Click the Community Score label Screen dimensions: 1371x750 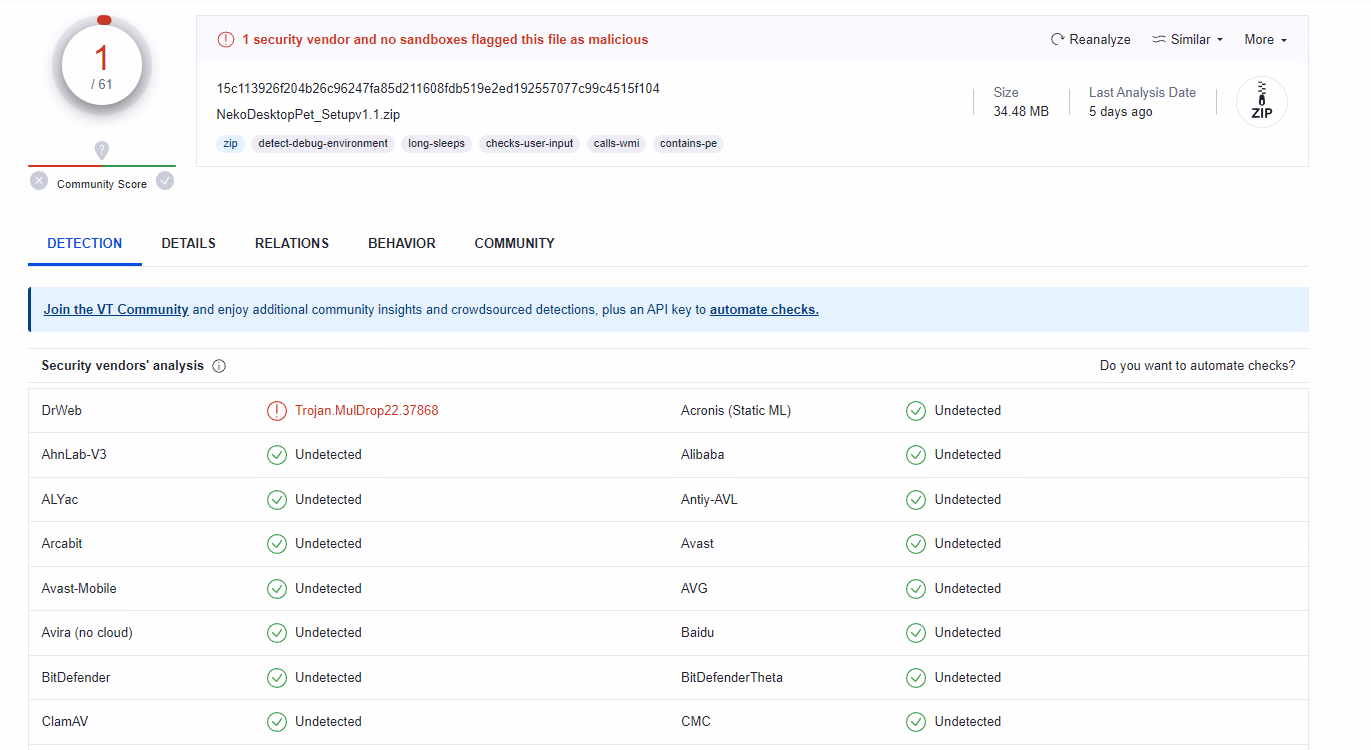(102, 184)
